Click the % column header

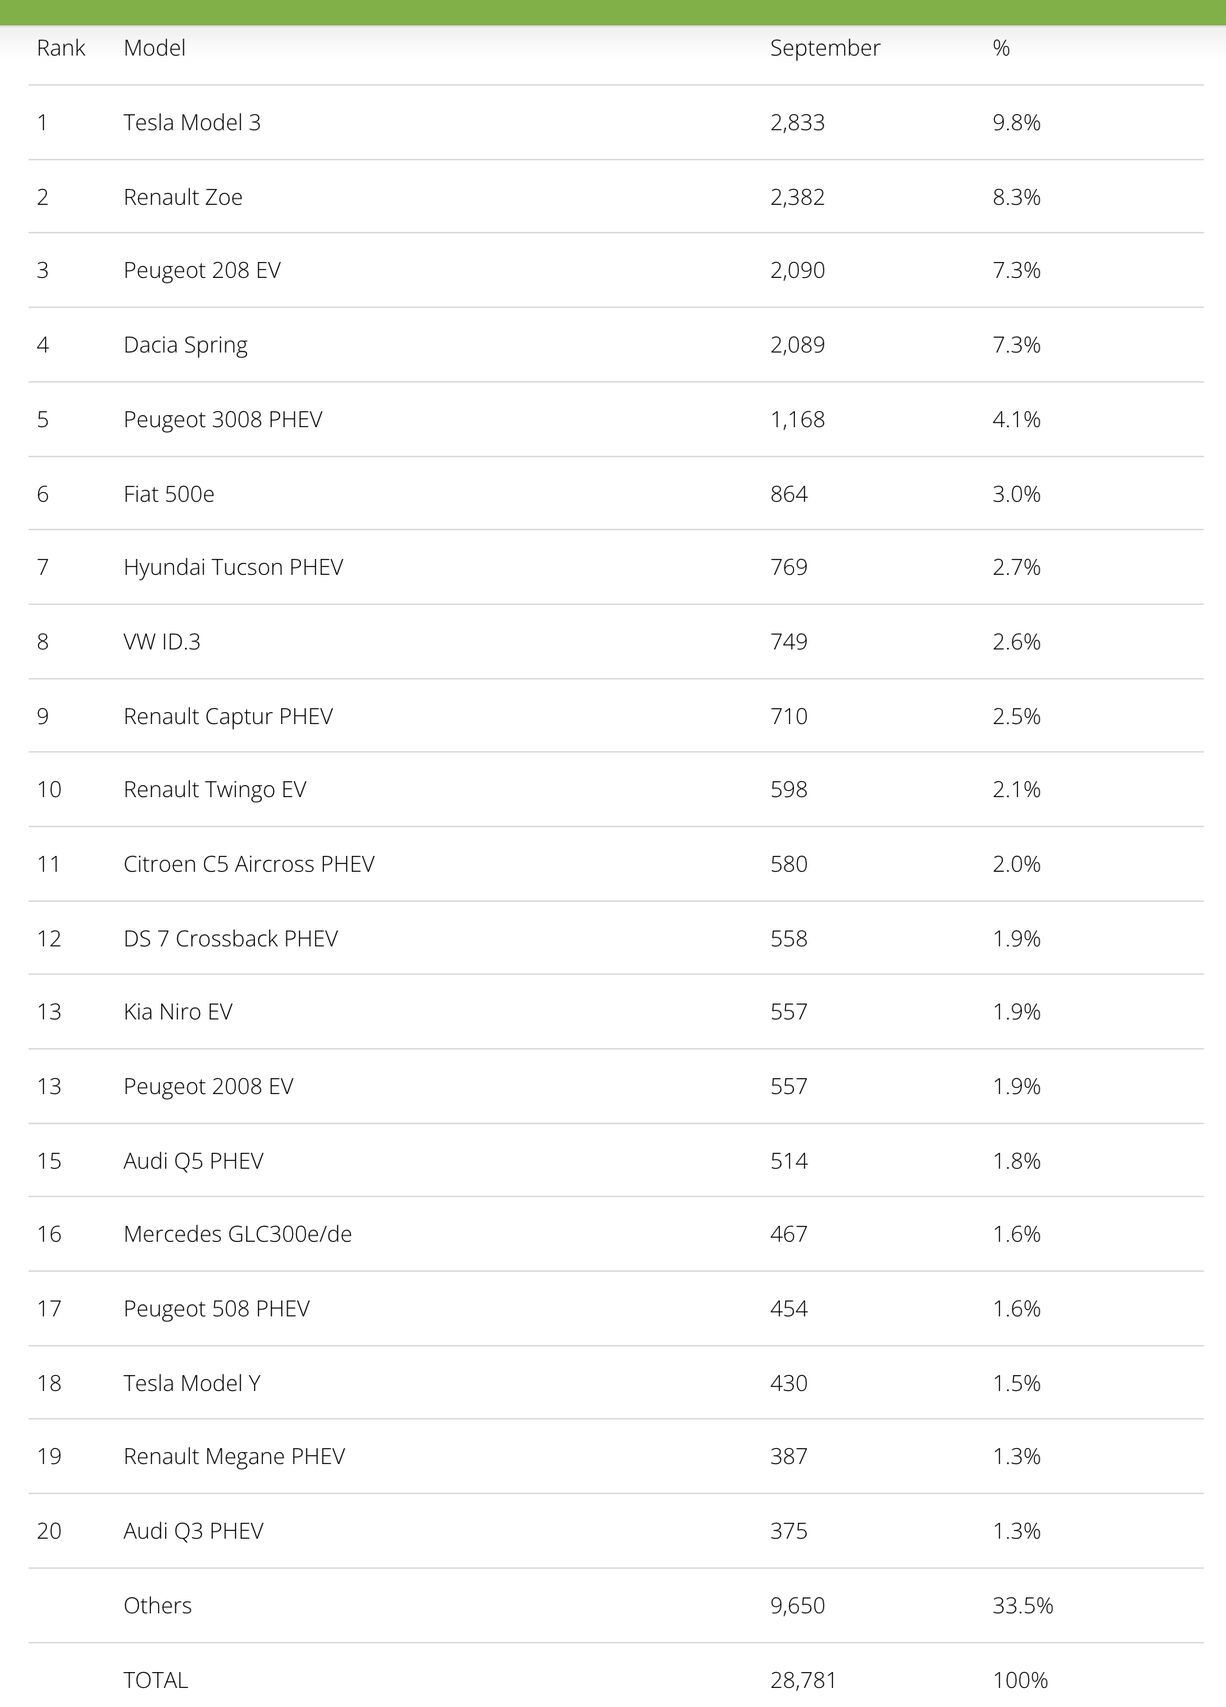click(x=1001, y=48)
